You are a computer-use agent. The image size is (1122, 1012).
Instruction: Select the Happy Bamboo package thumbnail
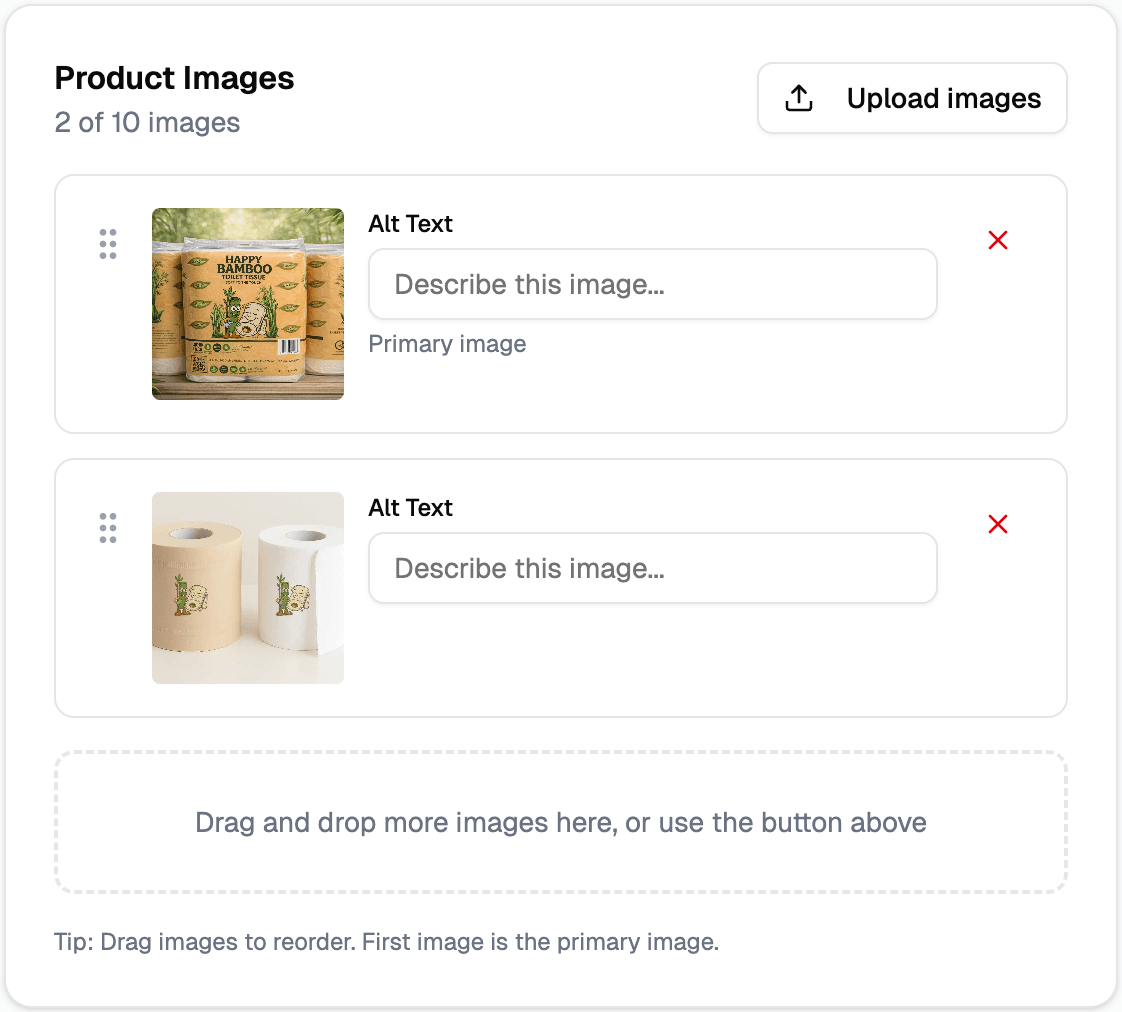247,304
